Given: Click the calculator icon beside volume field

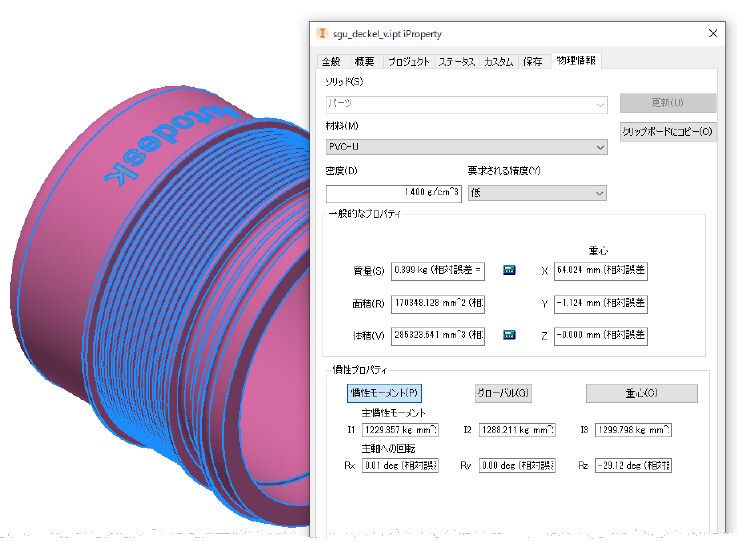Looking at the screenshot, I should tap(509, 335).
